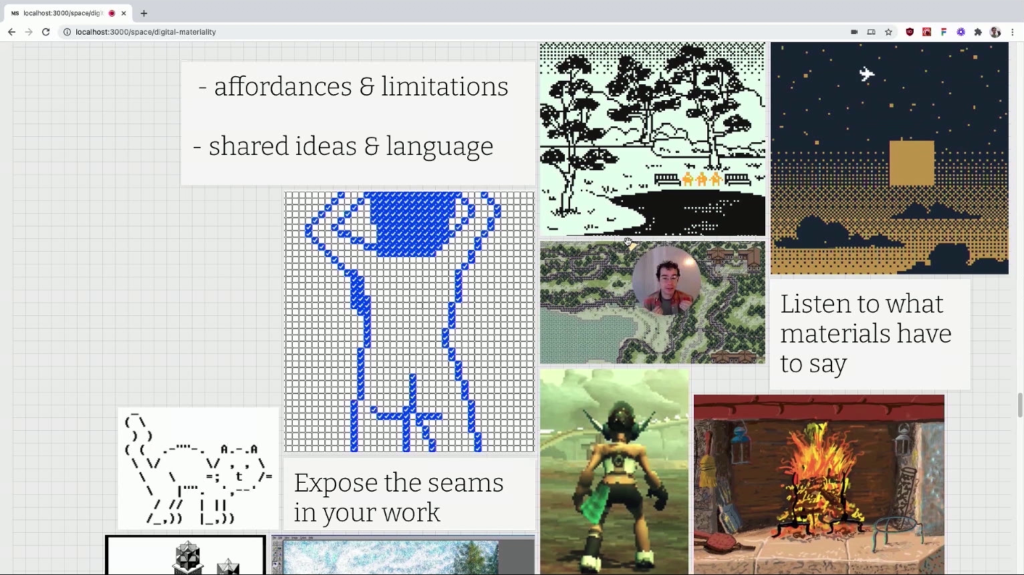Screen dimensions: 1024x575
Task: Bookmark this page with the star icon
Action: pos(888,32)
